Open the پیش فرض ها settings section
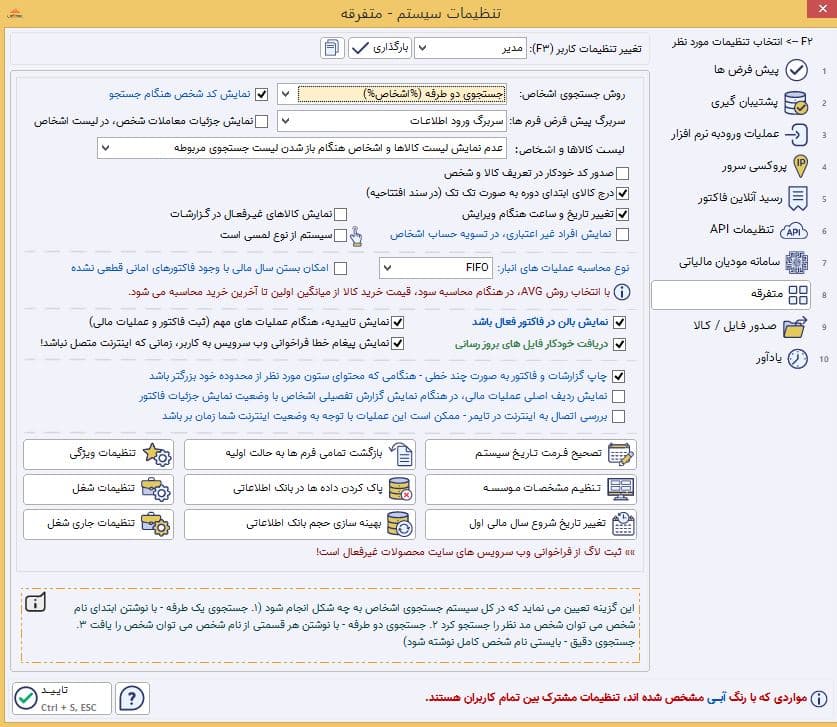The width and height of the screenshot is (837, 727). [x=746, y=70]
